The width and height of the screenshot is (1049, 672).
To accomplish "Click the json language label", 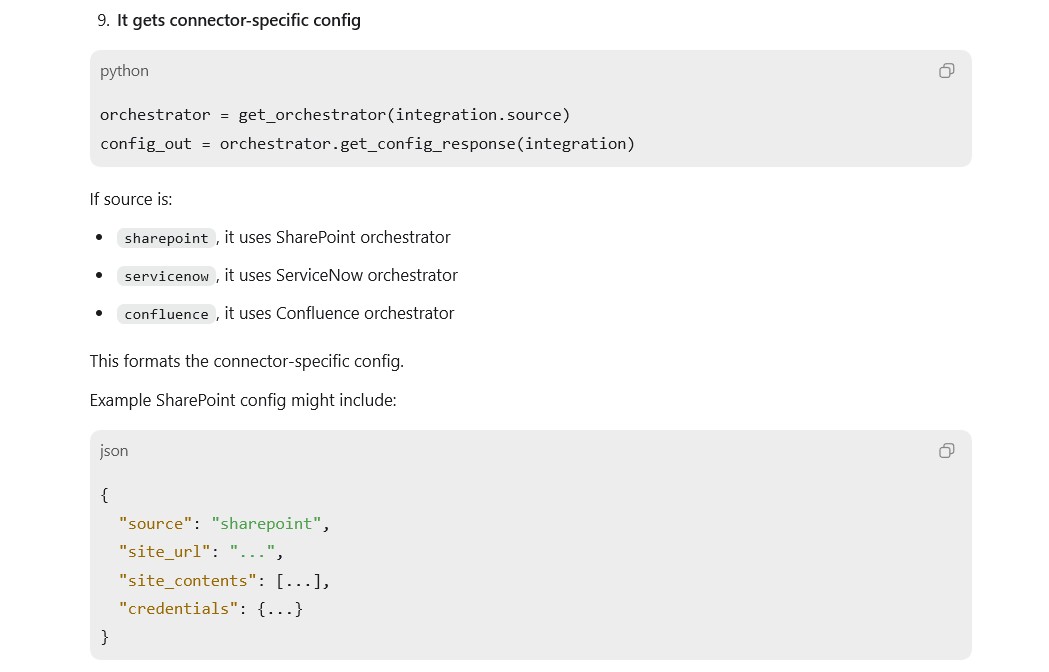I will coord(114,451).
